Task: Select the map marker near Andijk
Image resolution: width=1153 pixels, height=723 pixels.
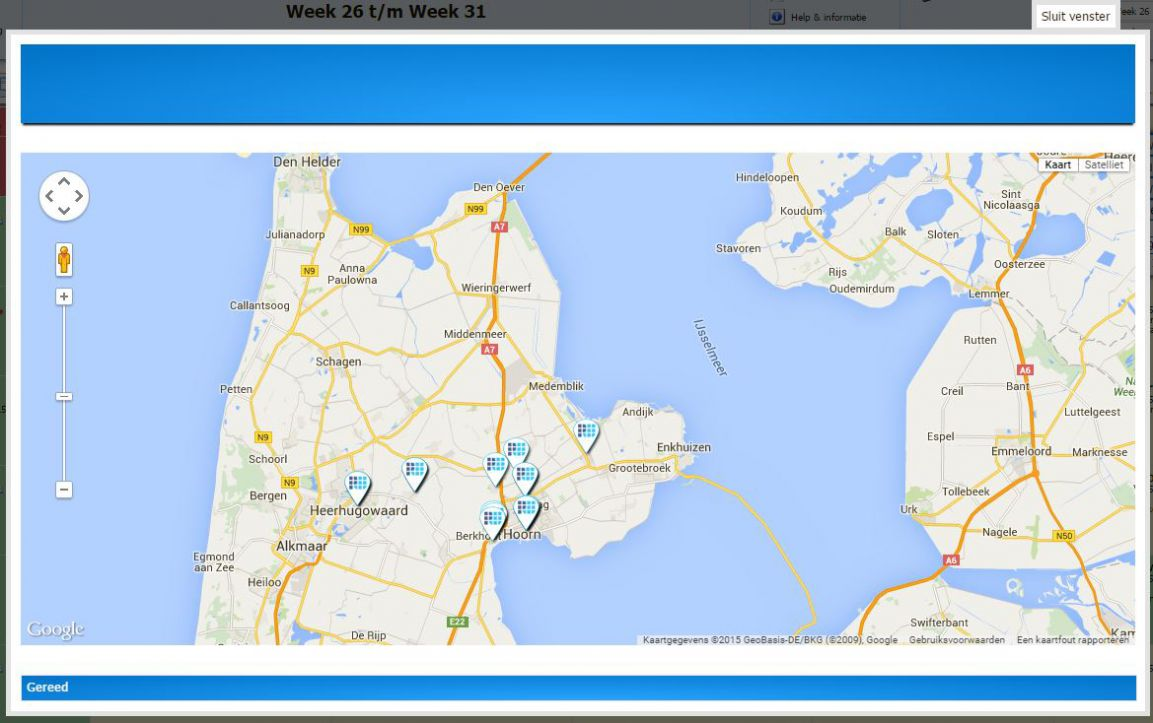Action: [586, 435]
